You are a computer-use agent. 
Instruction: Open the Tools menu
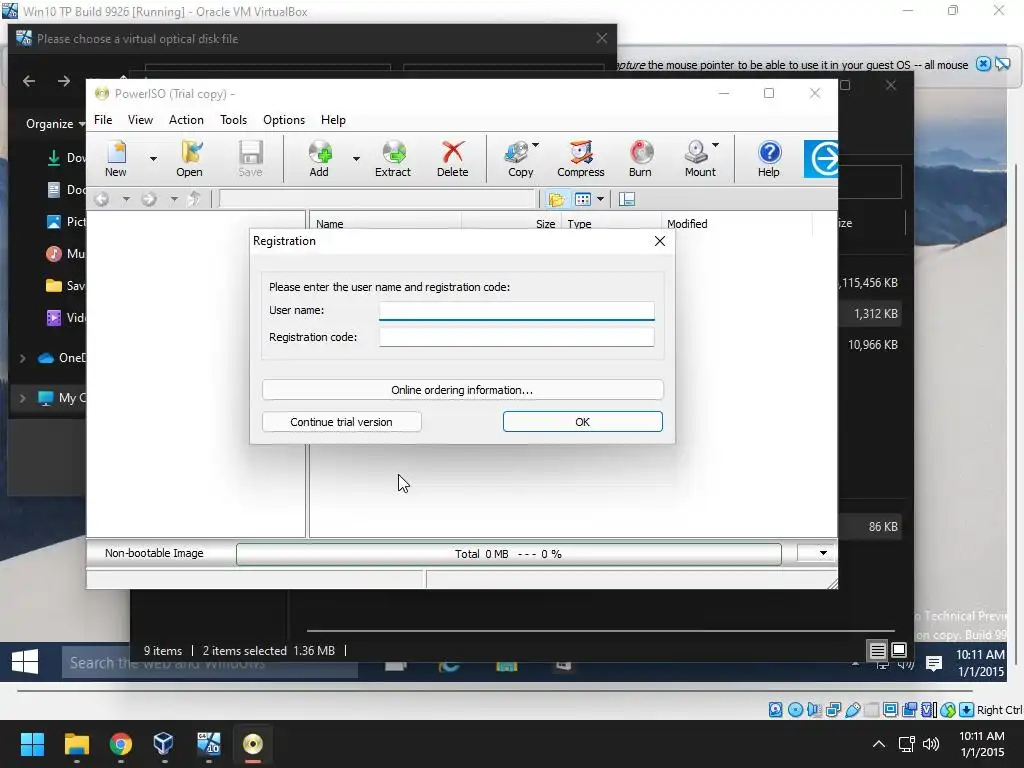233,120
